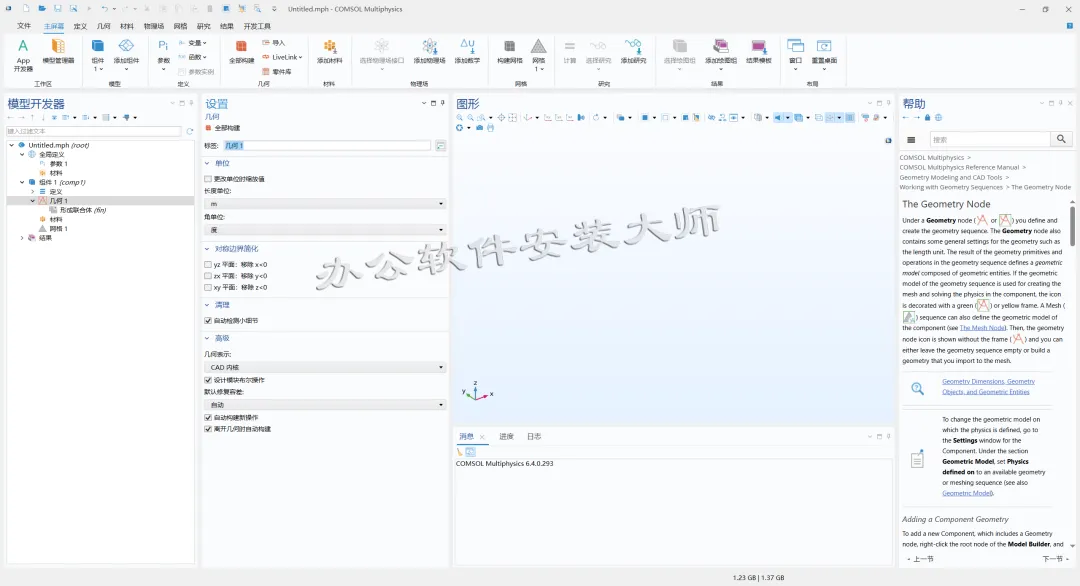
Task: Switch to the 物理场 ribbon tab
Action: click(154, 26)
